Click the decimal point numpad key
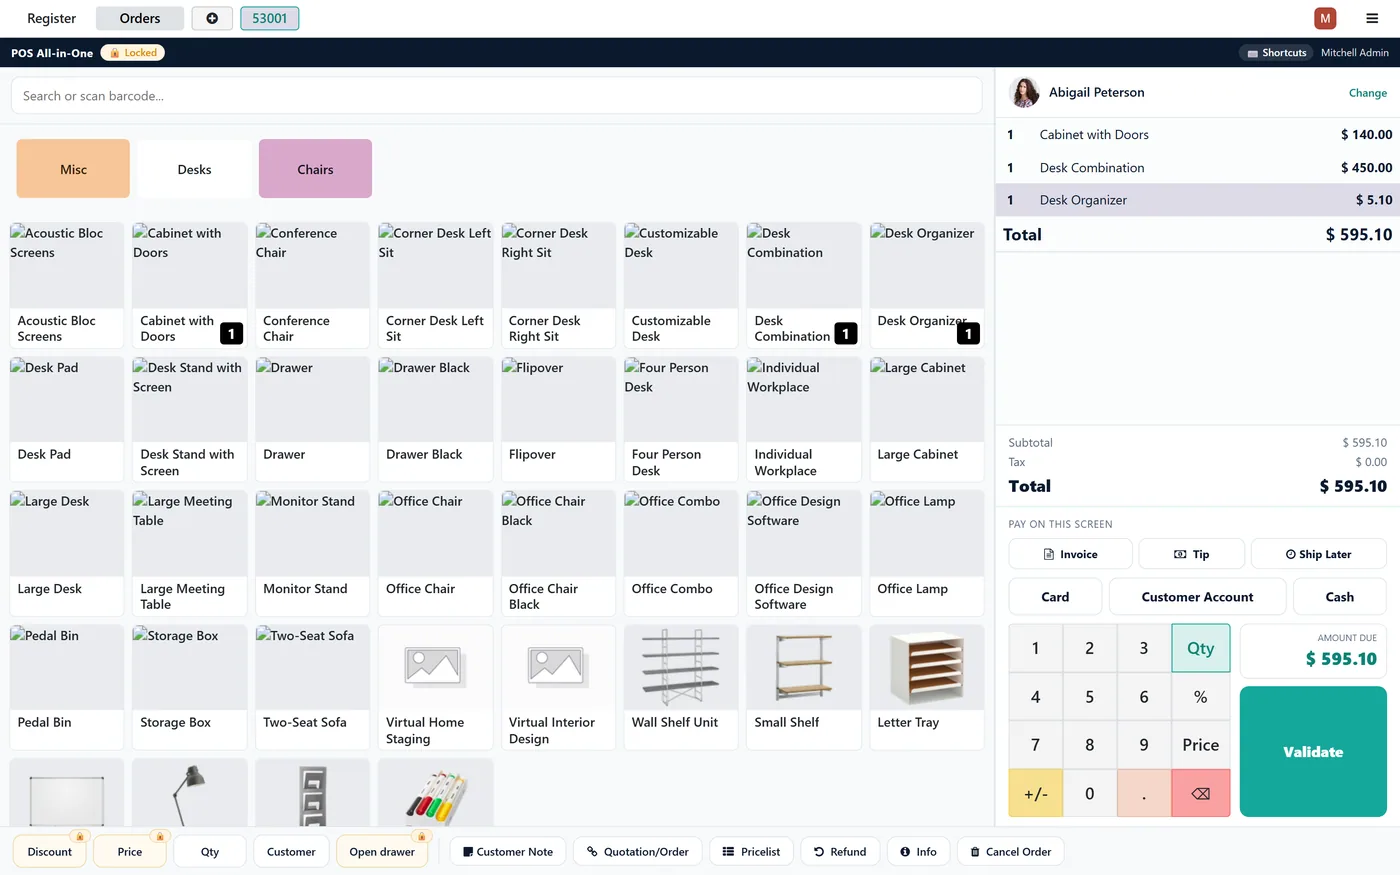Viewport: 1400px width, 875px height. pos(1144,793)
